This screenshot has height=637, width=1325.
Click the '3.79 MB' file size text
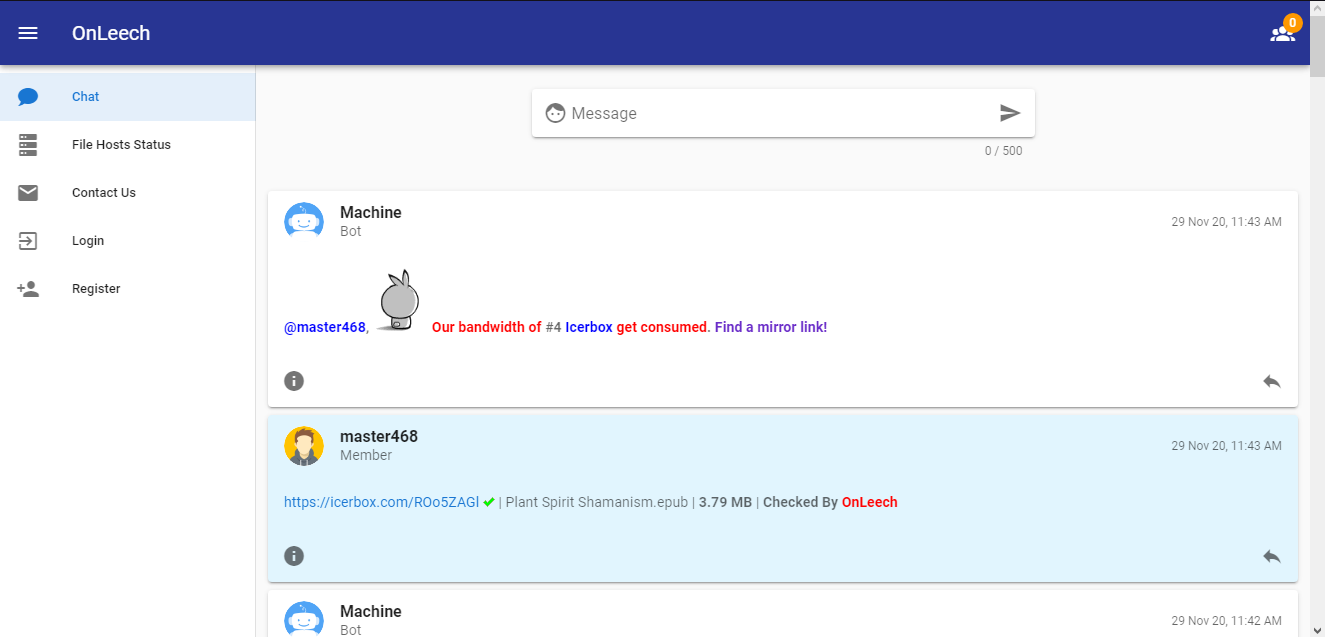tap(725, 502)
